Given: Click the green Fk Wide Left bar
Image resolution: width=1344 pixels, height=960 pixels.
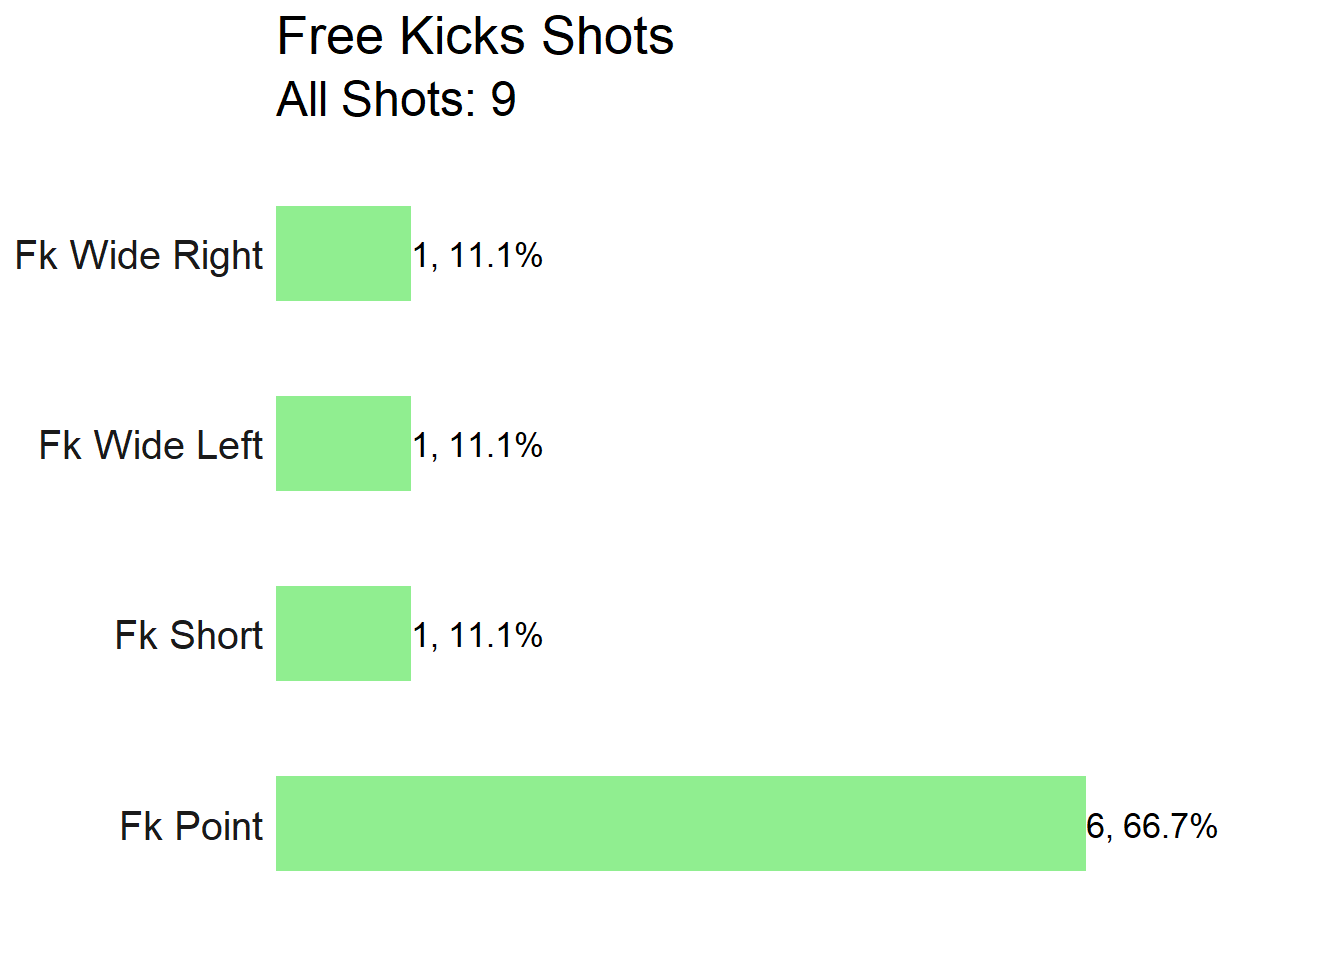Looking at the screenshot, I should click(x=343, y=443).
